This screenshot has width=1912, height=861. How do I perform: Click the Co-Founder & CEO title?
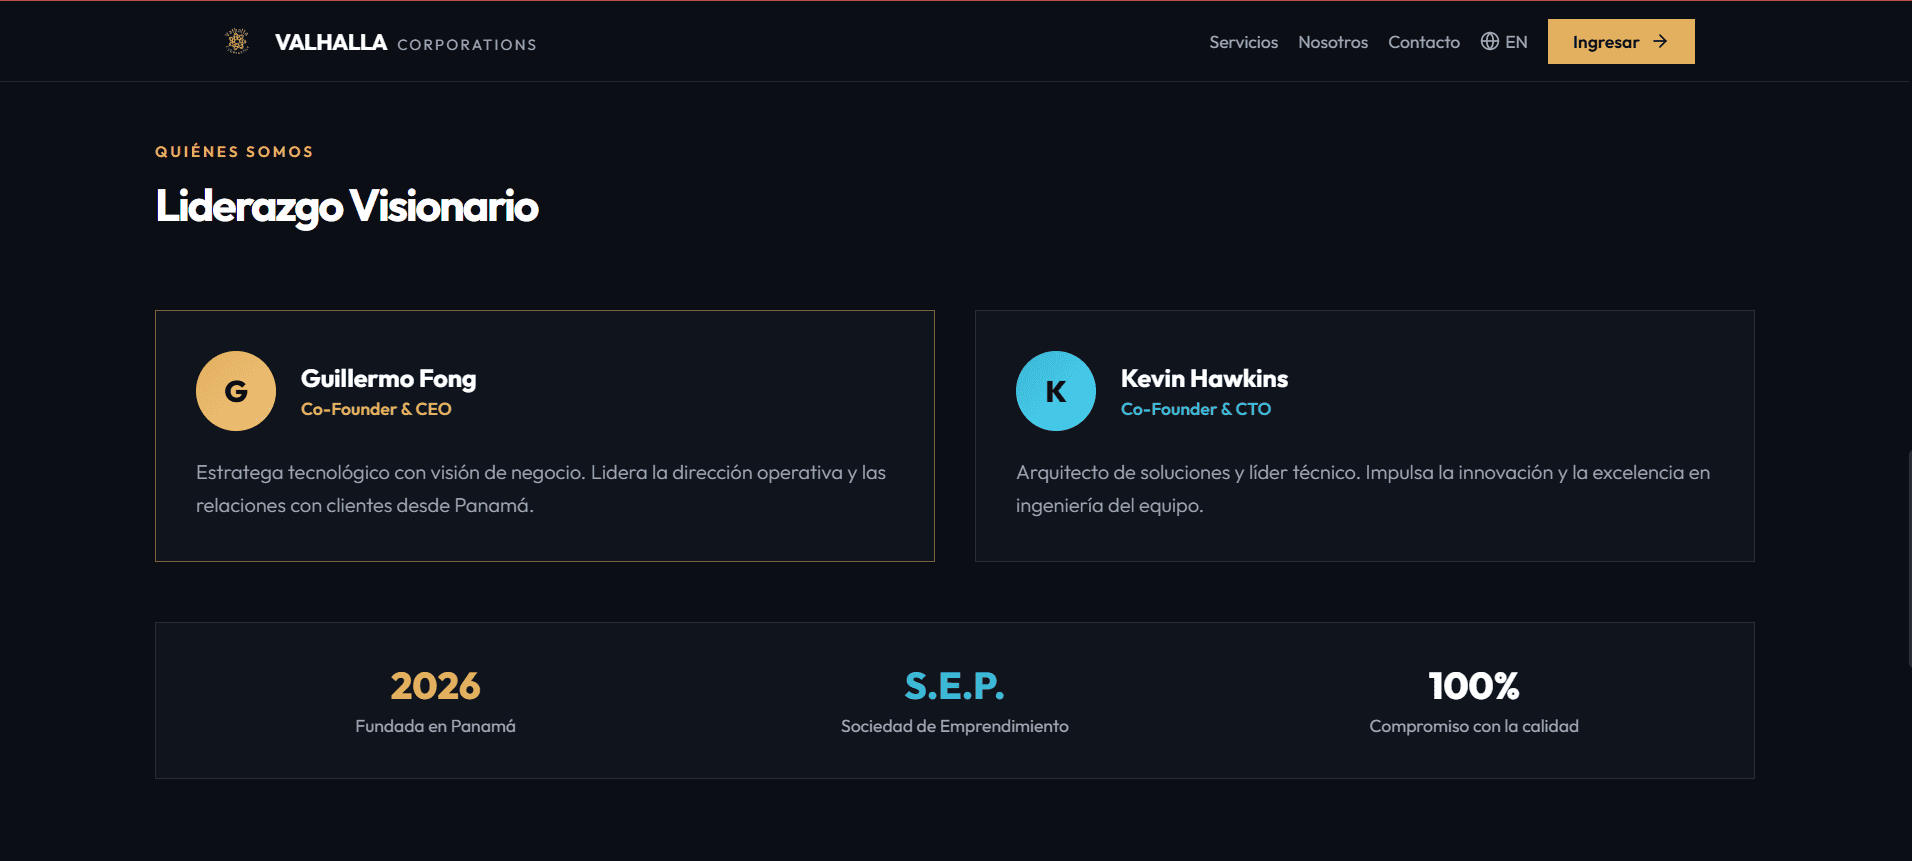click(x=376, y=409)
